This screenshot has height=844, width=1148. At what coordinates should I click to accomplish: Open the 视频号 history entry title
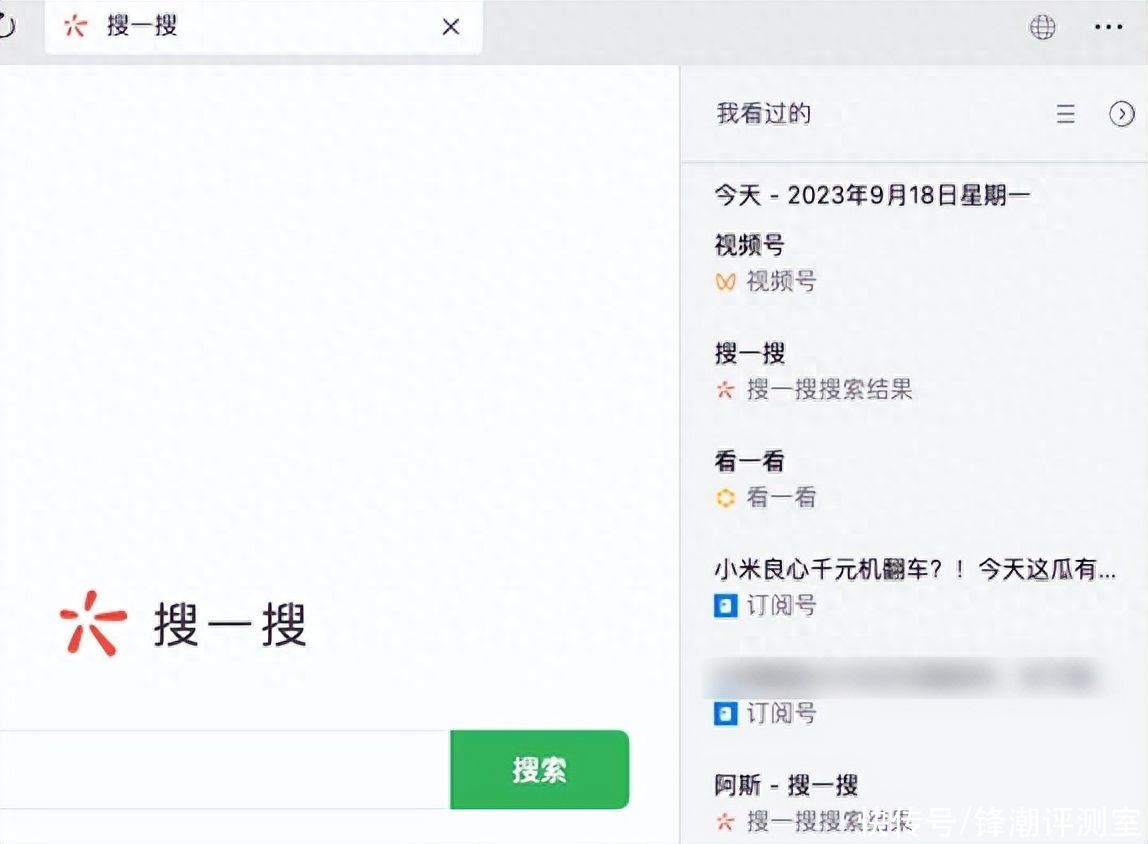click(750, 244)
